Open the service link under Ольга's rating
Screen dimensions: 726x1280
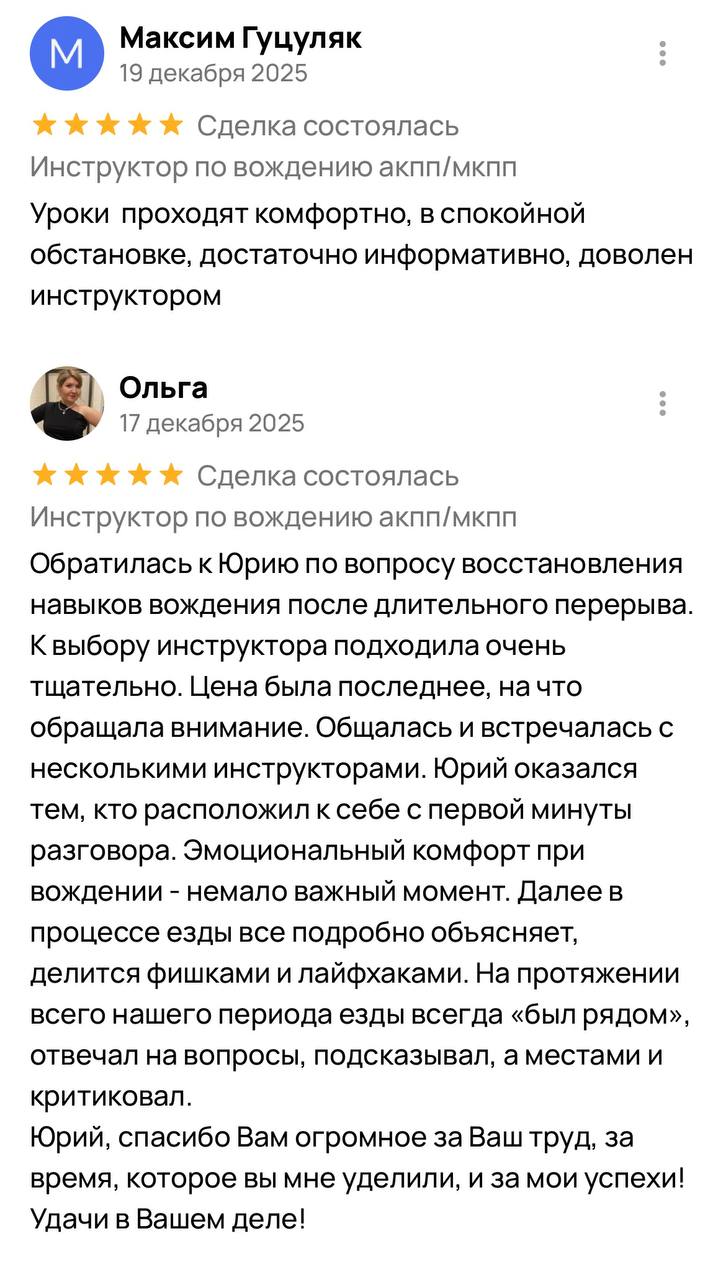[273, 517]
